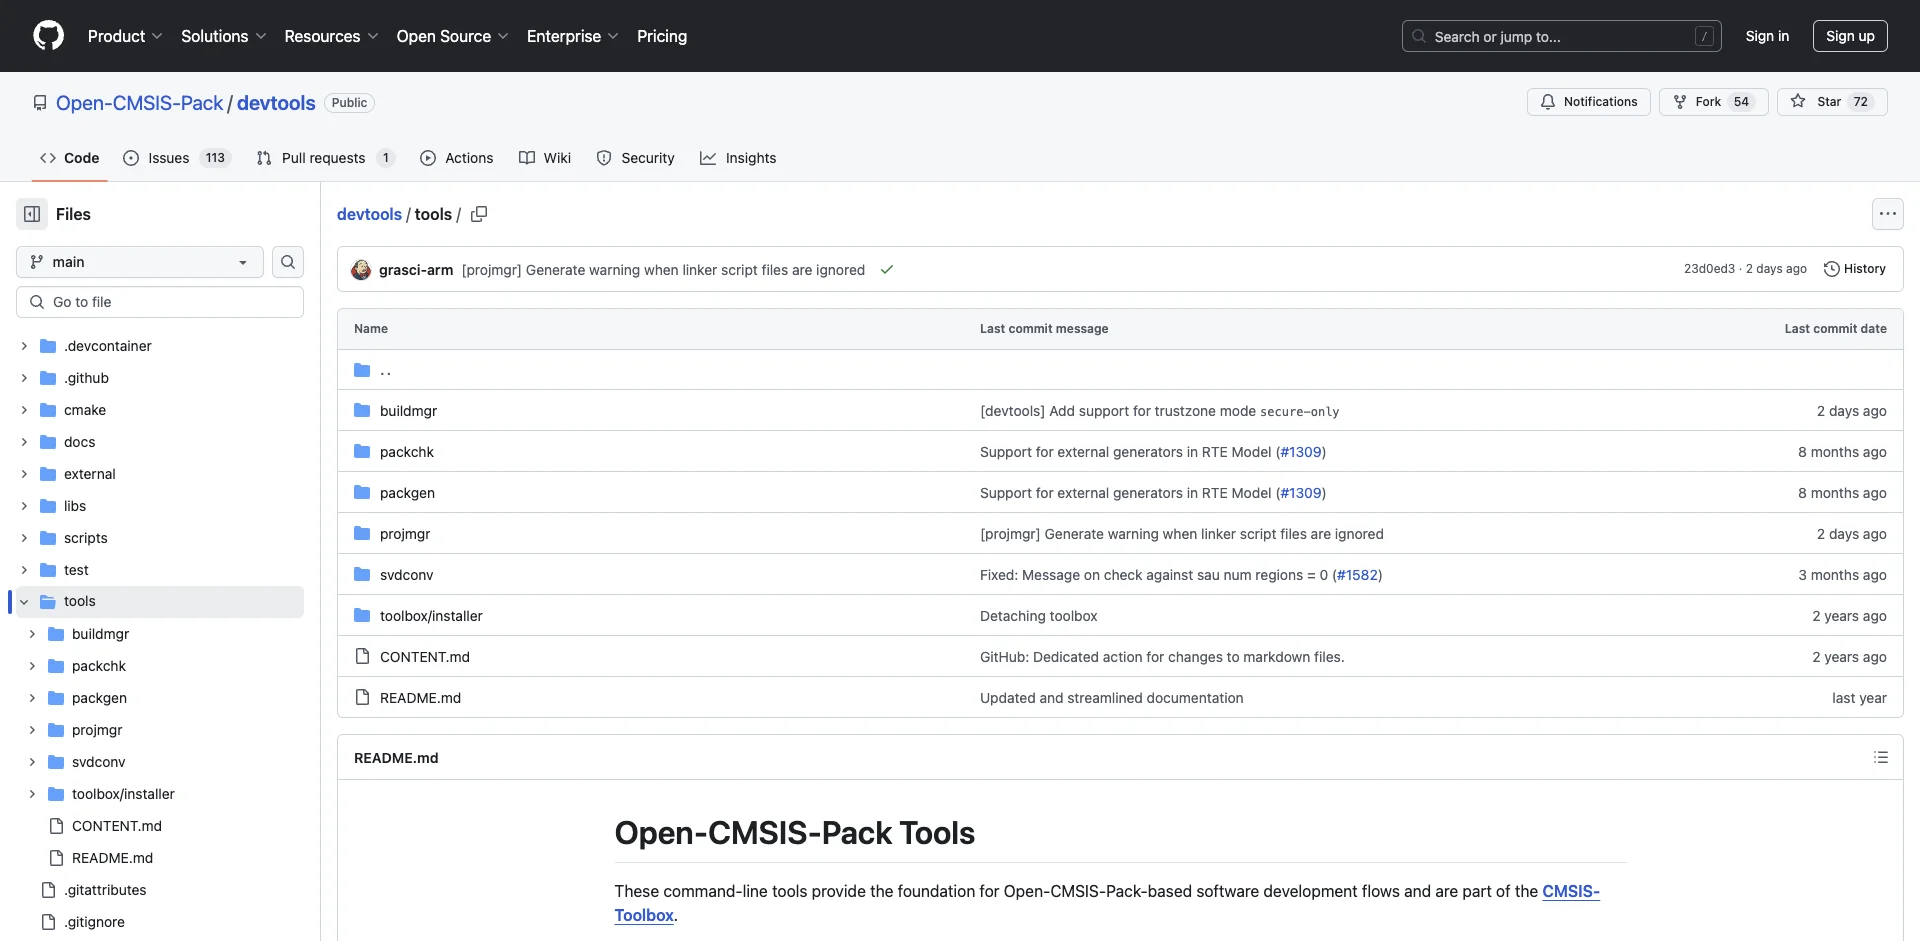Open the Solutions menu

click(x=224, y=36)
